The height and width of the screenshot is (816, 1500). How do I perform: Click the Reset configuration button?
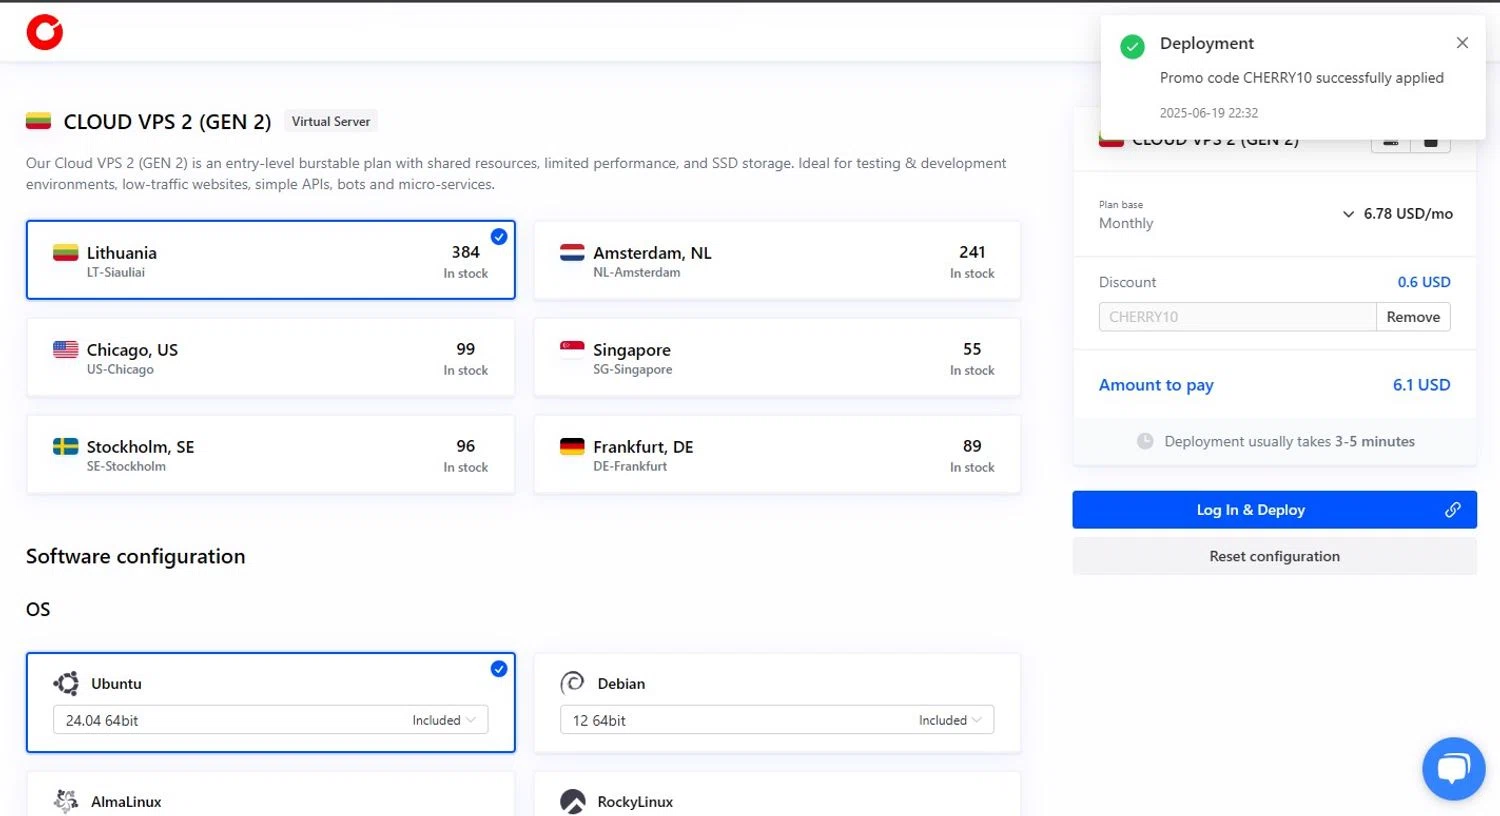click(x=1274, y=556)
